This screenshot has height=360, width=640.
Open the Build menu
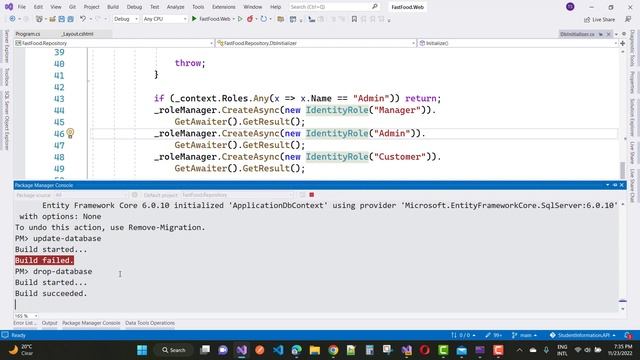click(113, 7)
